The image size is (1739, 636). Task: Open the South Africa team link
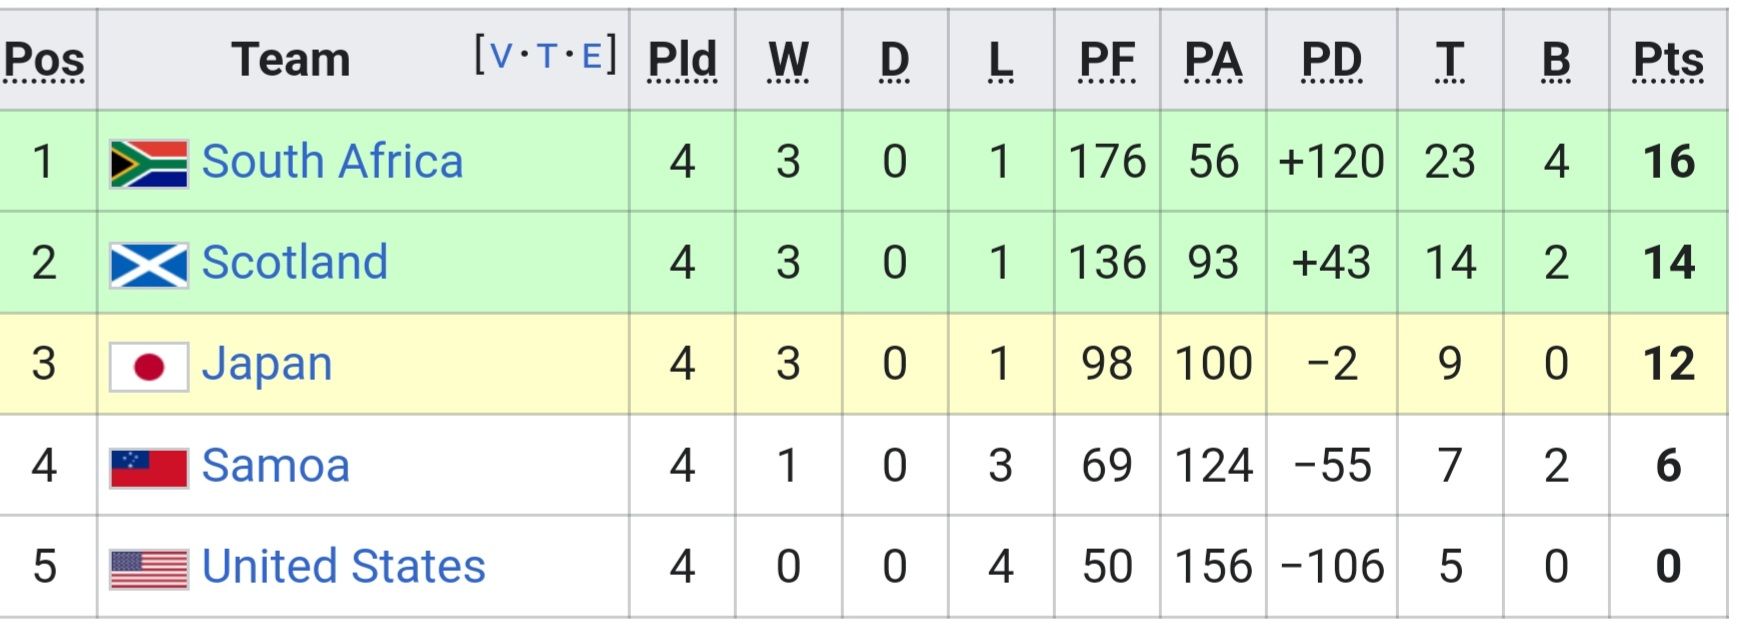[332, 162]
